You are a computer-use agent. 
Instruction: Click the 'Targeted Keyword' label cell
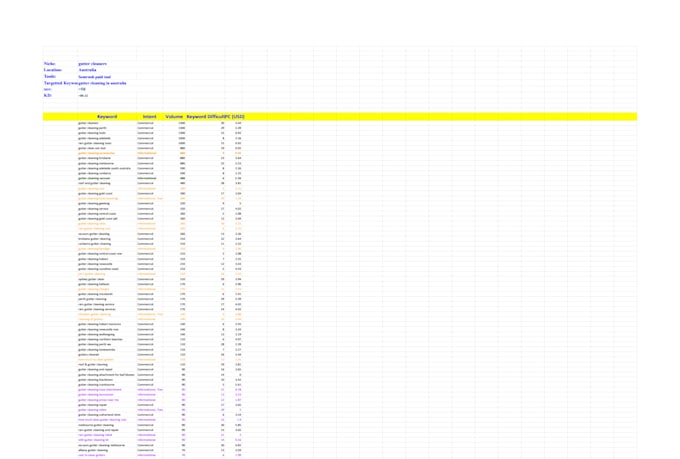pyautogui.click(x=60, y=83)
